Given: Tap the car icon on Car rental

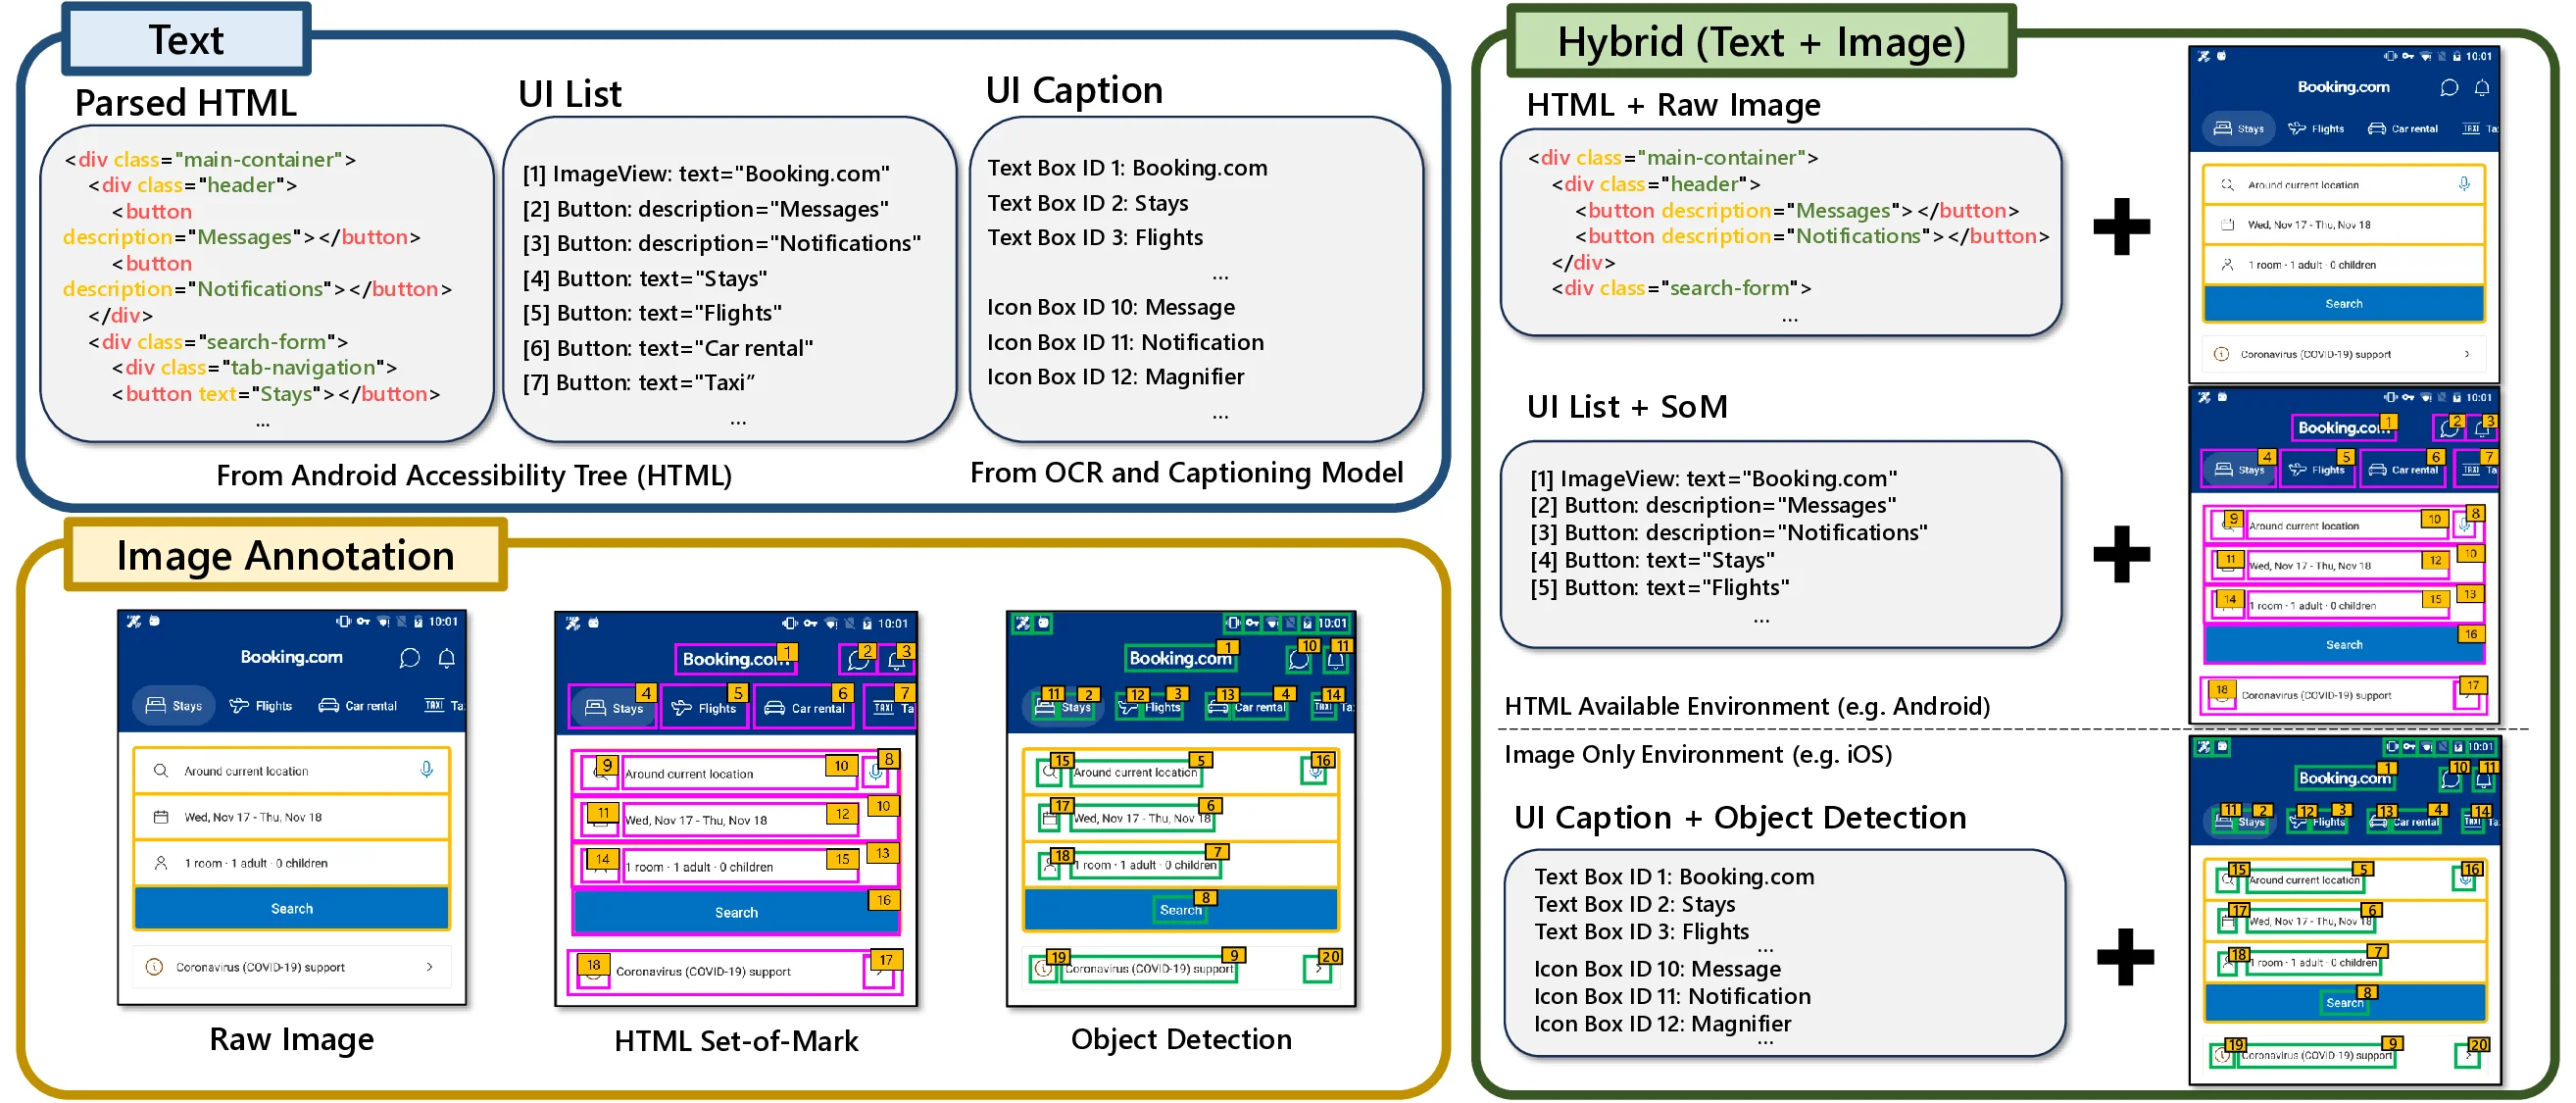Looking at the screenshot, I should pyautogui.click(x=330, y=705).
